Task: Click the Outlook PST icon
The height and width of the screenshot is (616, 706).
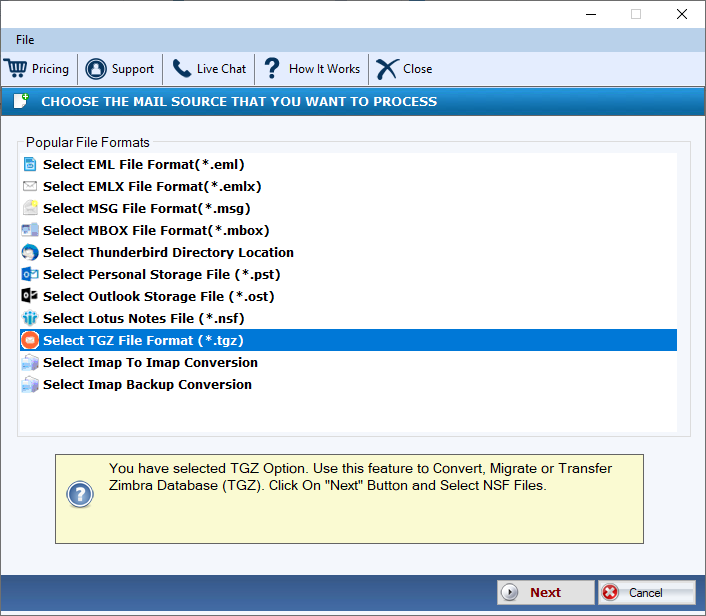Action: click(x=30, y=274)
